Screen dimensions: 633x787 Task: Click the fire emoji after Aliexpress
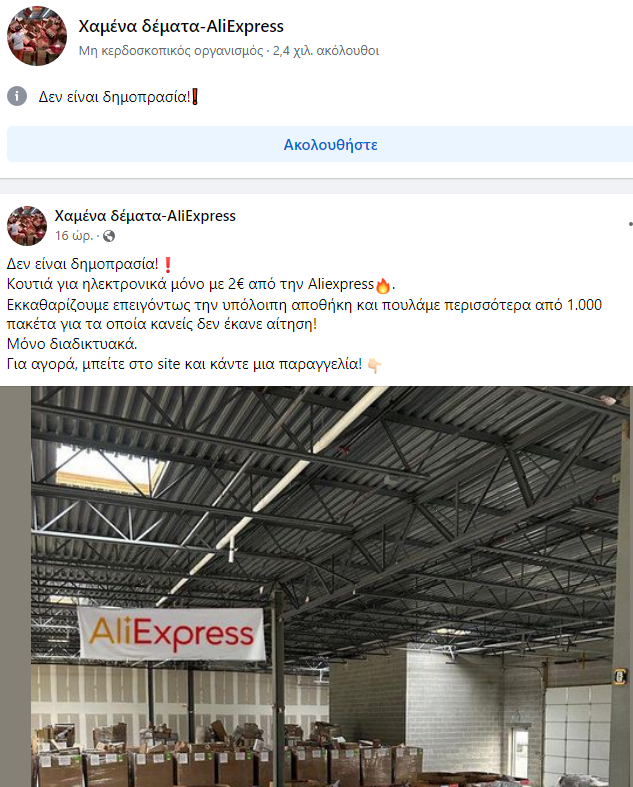(x=383, y=286)
